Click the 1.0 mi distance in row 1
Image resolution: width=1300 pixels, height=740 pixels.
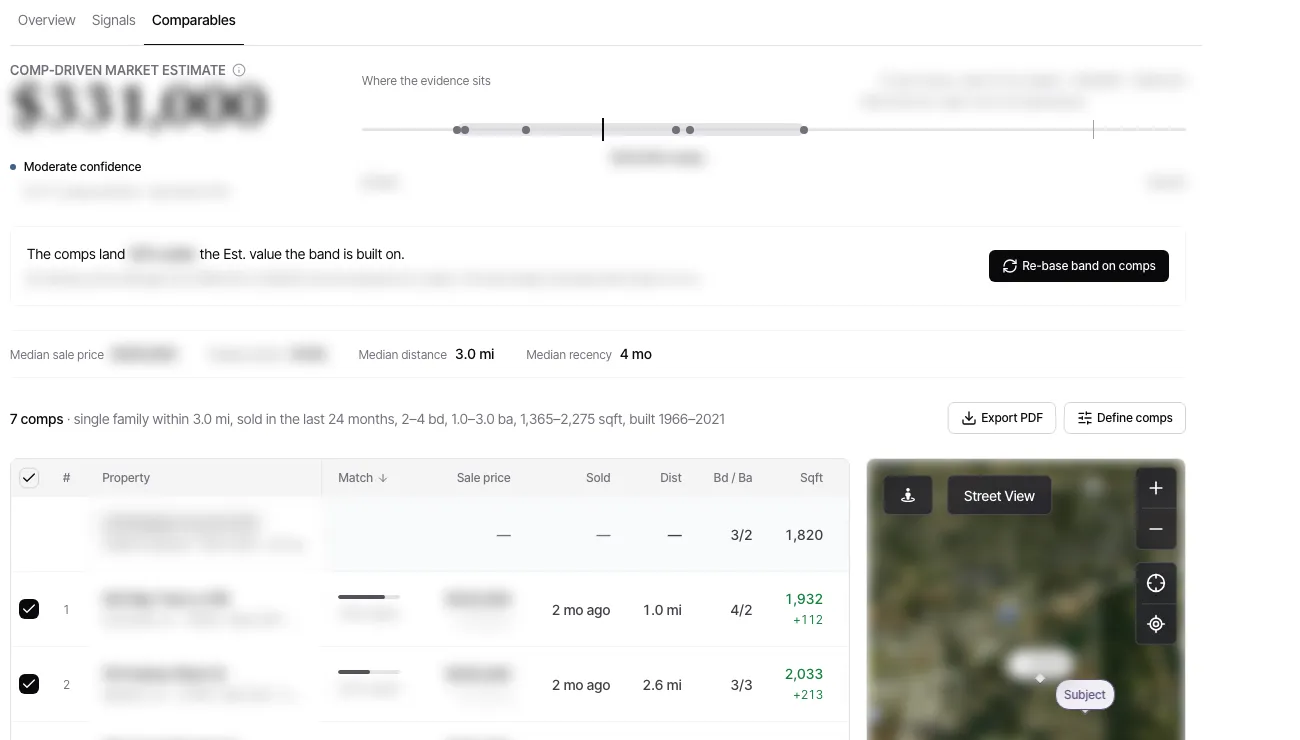click(662, 610)
